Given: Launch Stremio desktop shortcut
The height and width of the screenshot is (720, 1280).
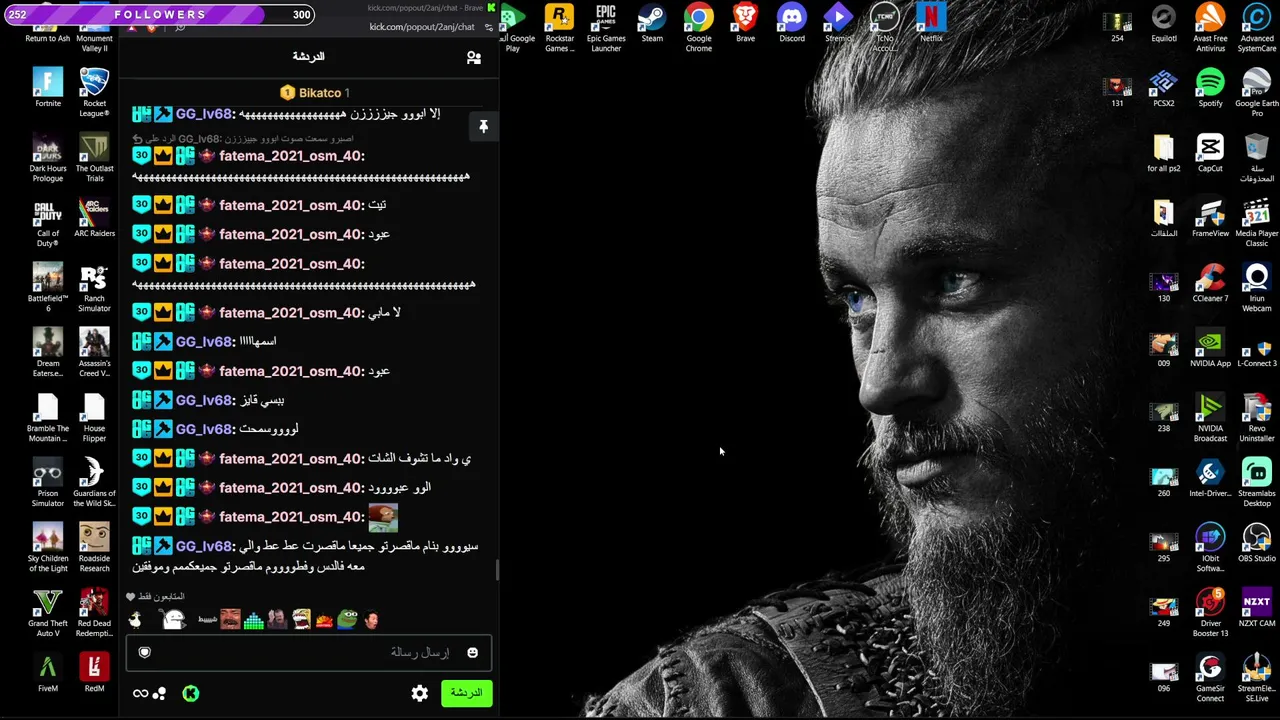Looking at the screenshot, I should 838,24.
